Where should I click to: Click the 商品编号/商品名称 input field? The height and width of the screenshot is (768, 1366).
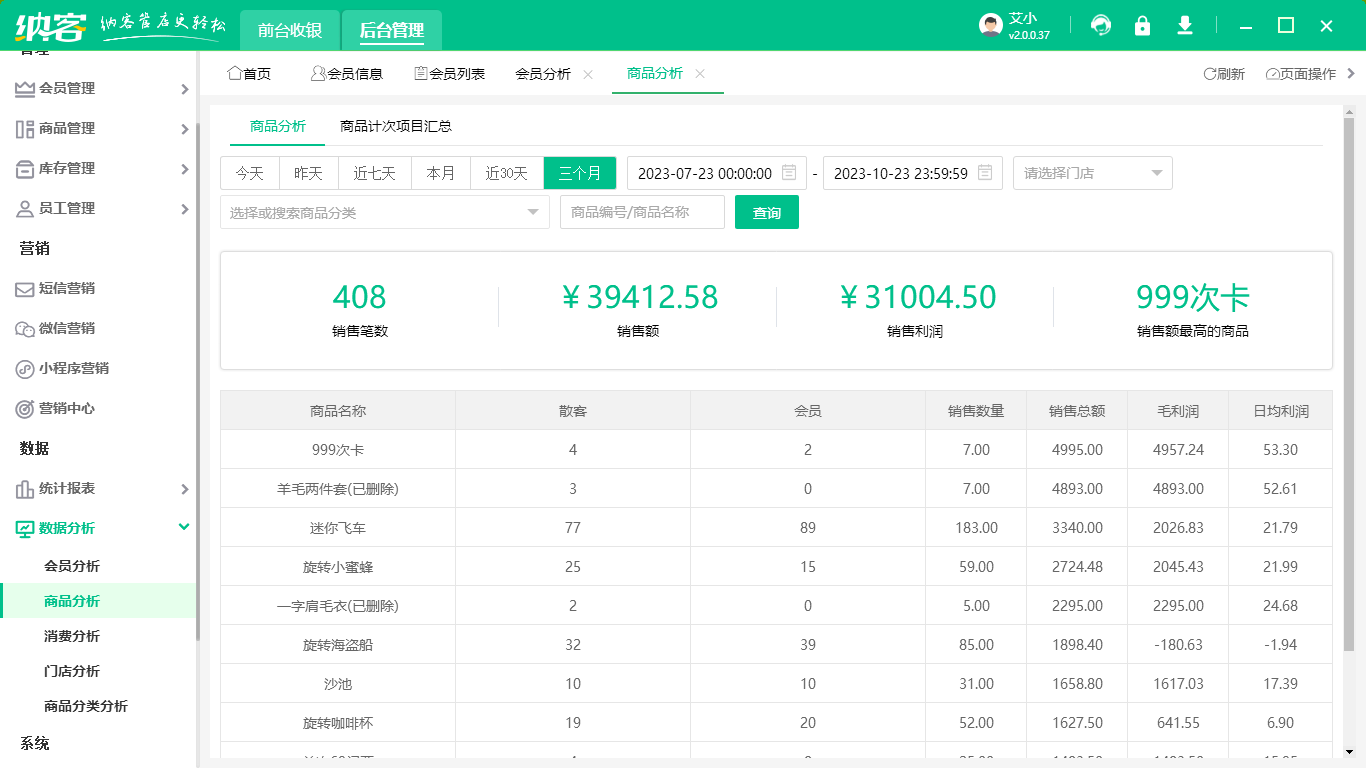pos(642,212)
